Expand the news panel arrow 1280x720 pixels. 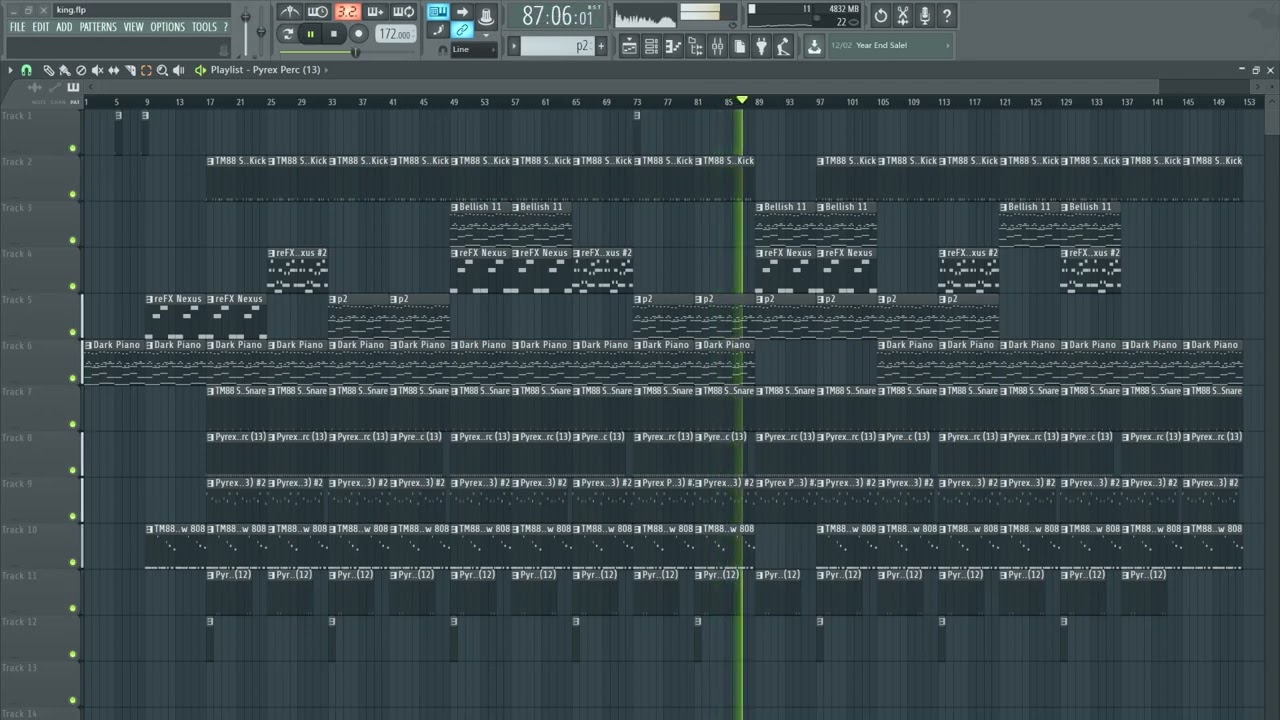click(x=948, y=45)
